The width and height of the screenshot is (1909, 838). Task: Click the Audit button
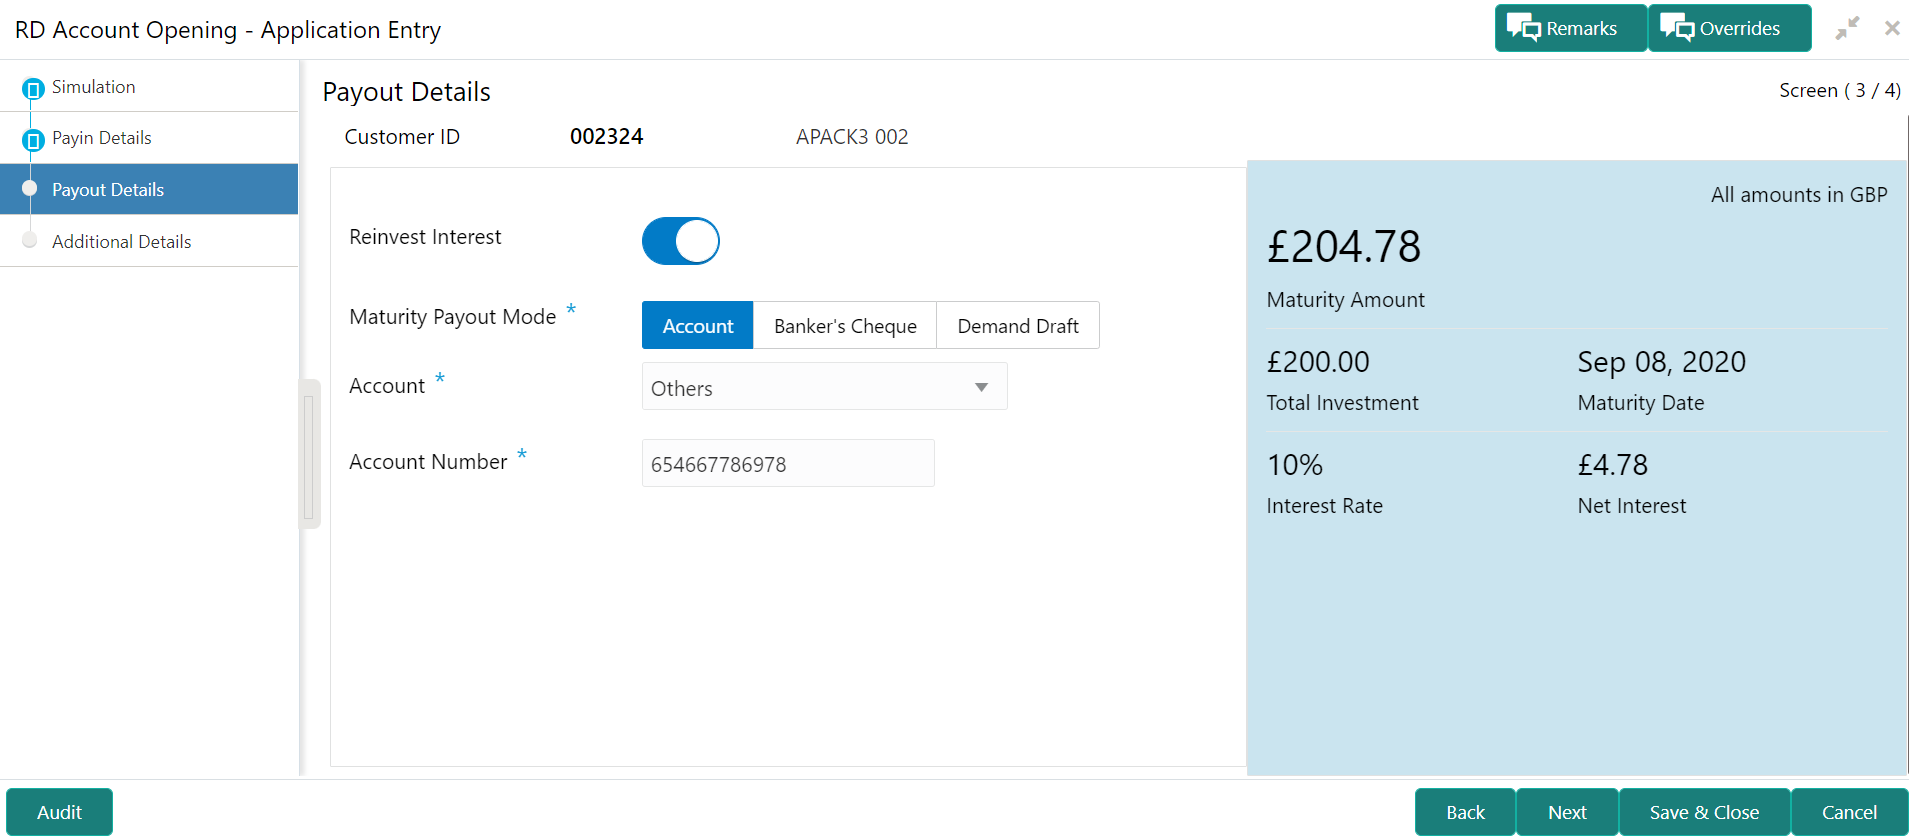(59, 812)
